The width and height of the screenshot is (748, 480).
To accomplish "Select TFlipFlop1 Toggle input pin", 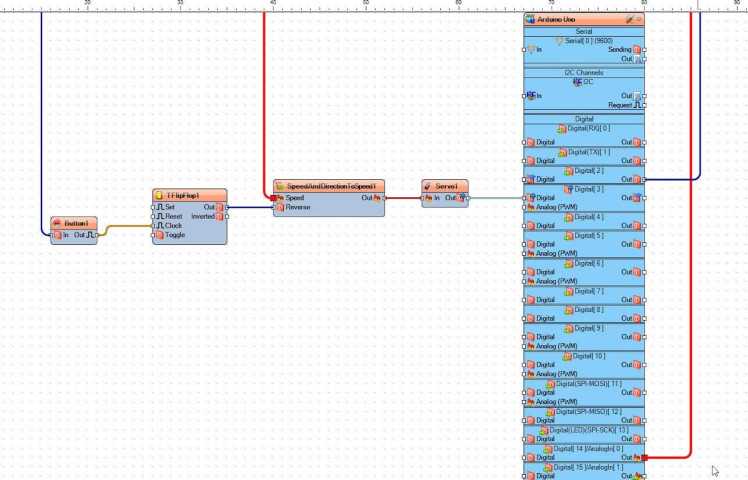I will (x=153, y=235).
